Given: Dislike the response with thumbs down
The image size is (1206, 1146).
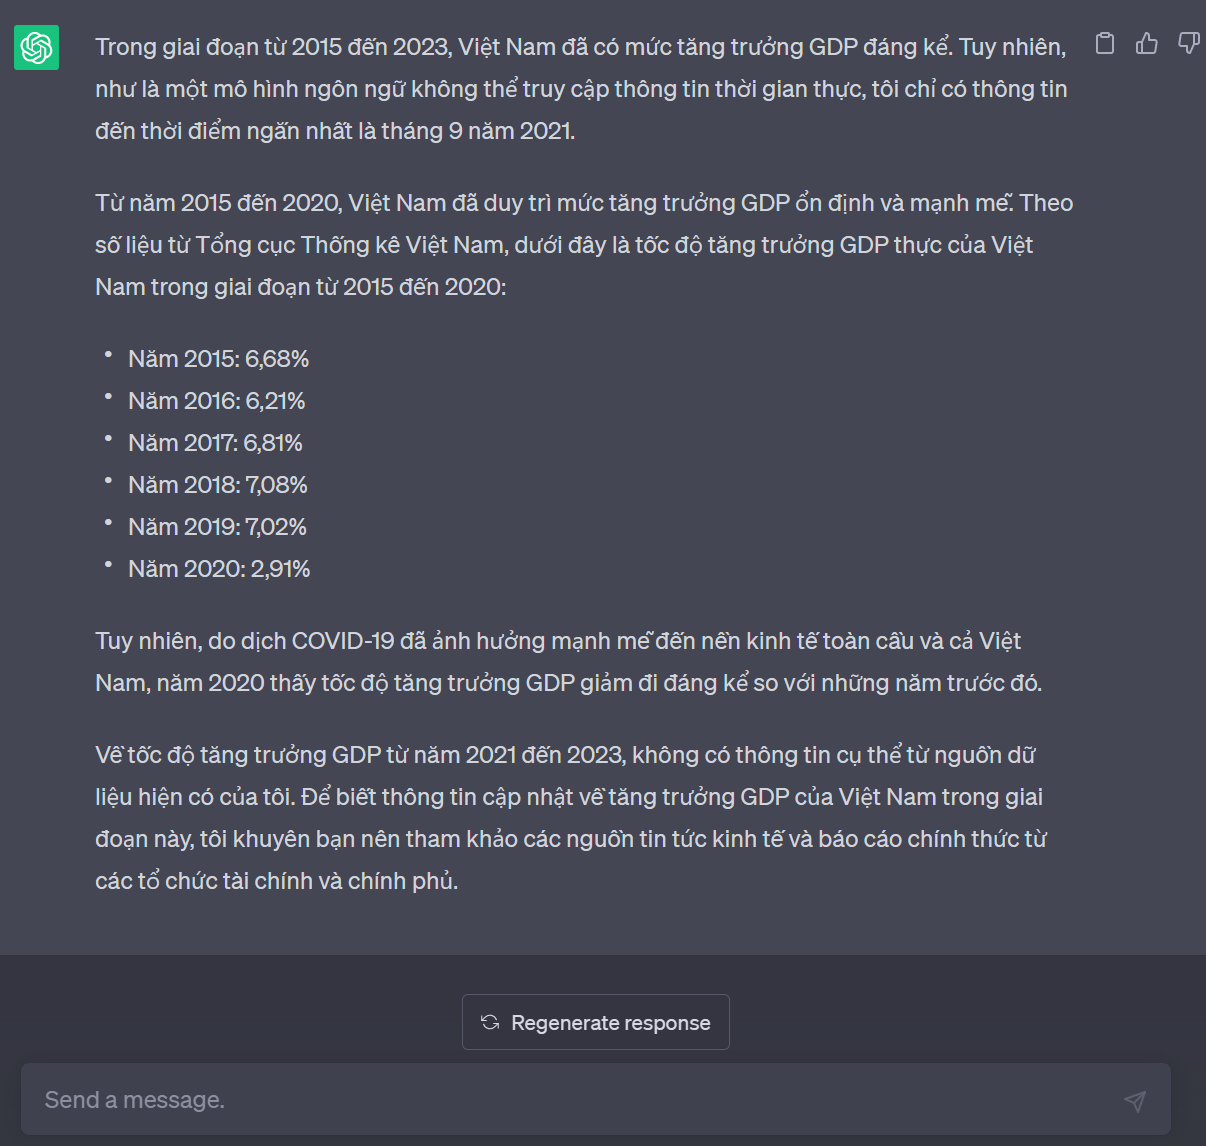Looking at the screenshot, I should [1188, 44].
